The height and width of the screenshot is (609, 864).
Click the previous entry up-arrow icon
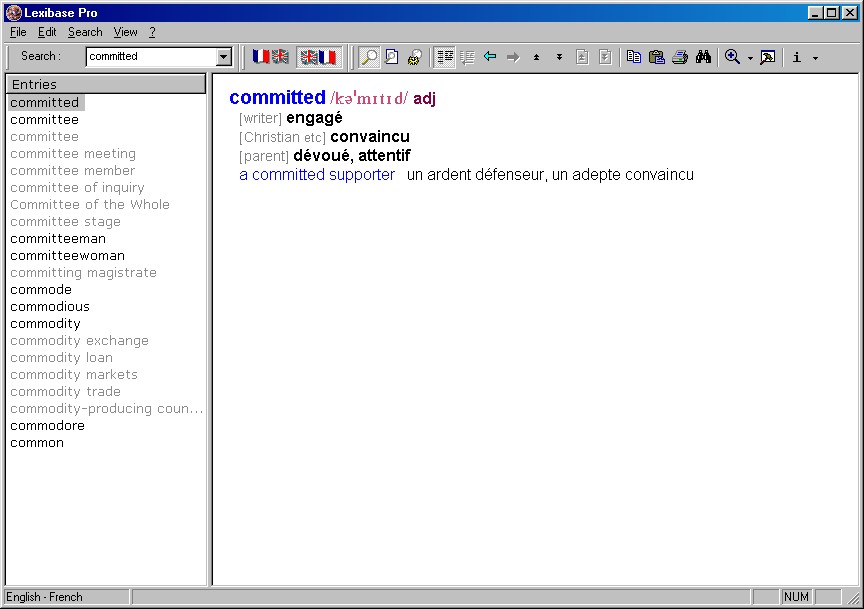(x=536, y=57)
